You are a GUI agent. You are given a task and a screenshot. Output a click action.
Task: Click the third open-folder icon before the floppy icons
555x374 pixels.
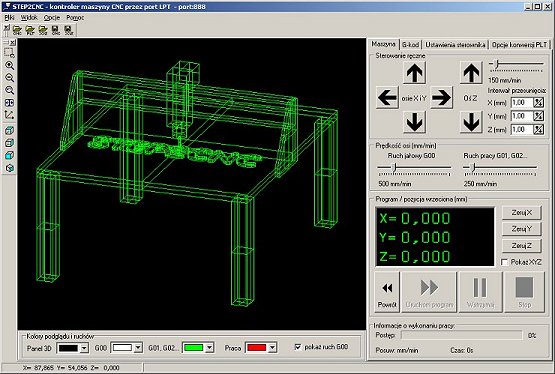[x=43, y=30]
